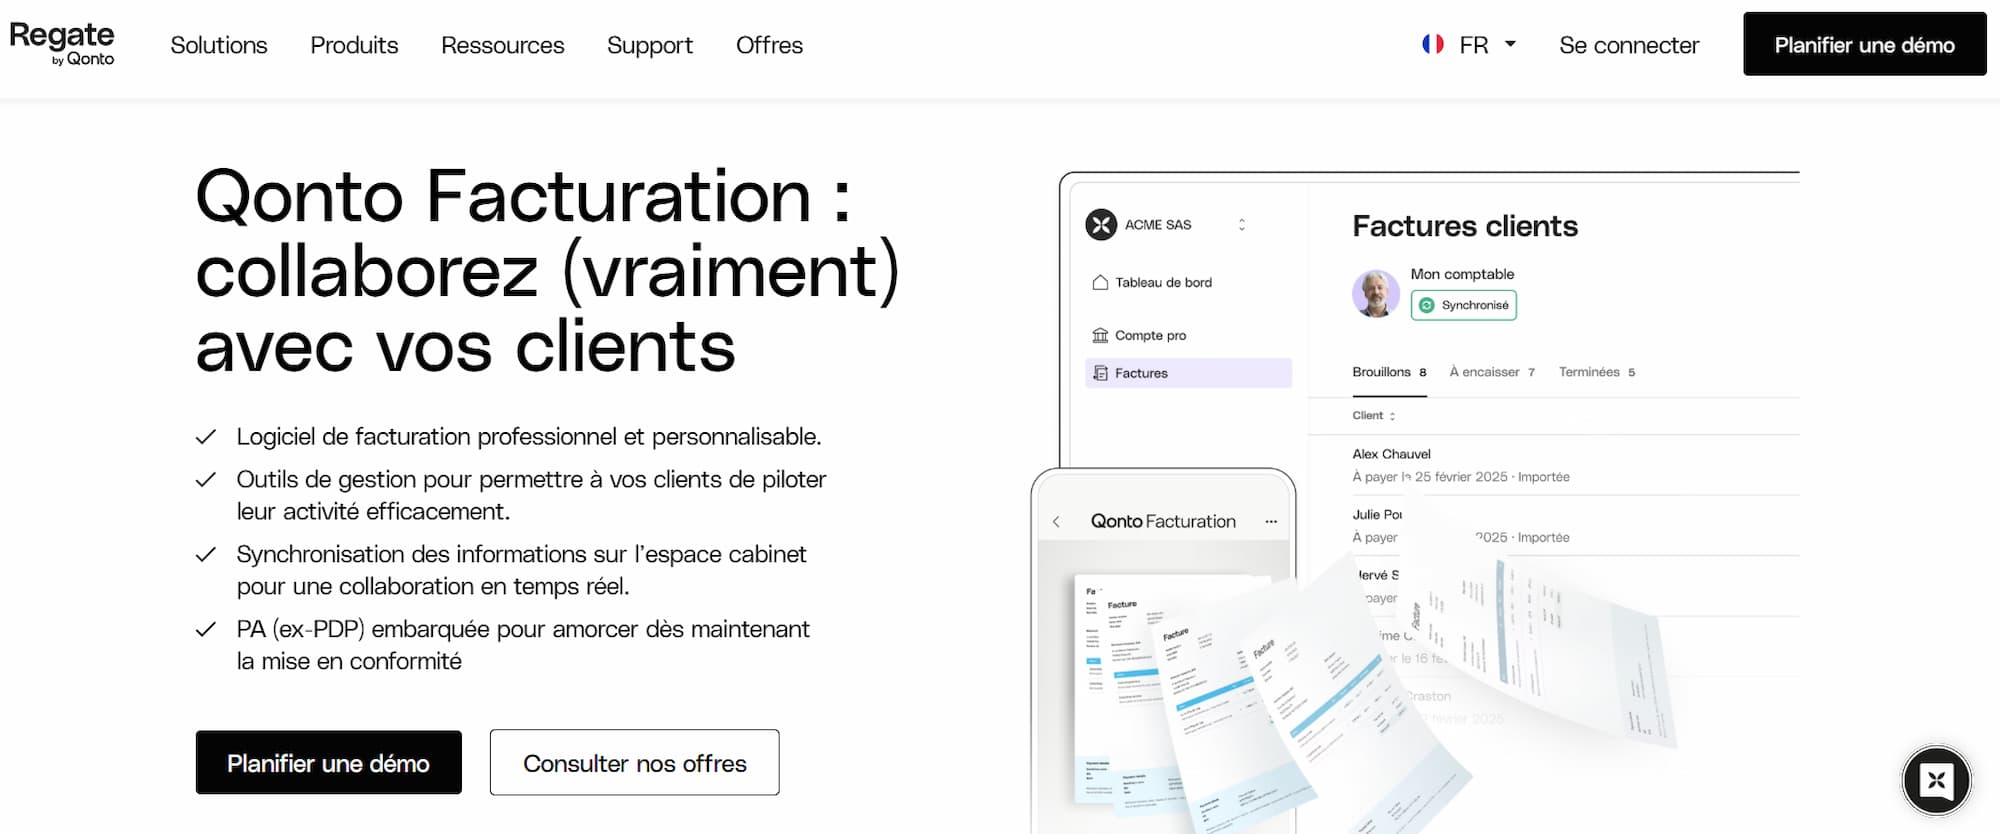Click the Regate by Qonto logo
Screen dimensions: 2000x834
[62, 44]
